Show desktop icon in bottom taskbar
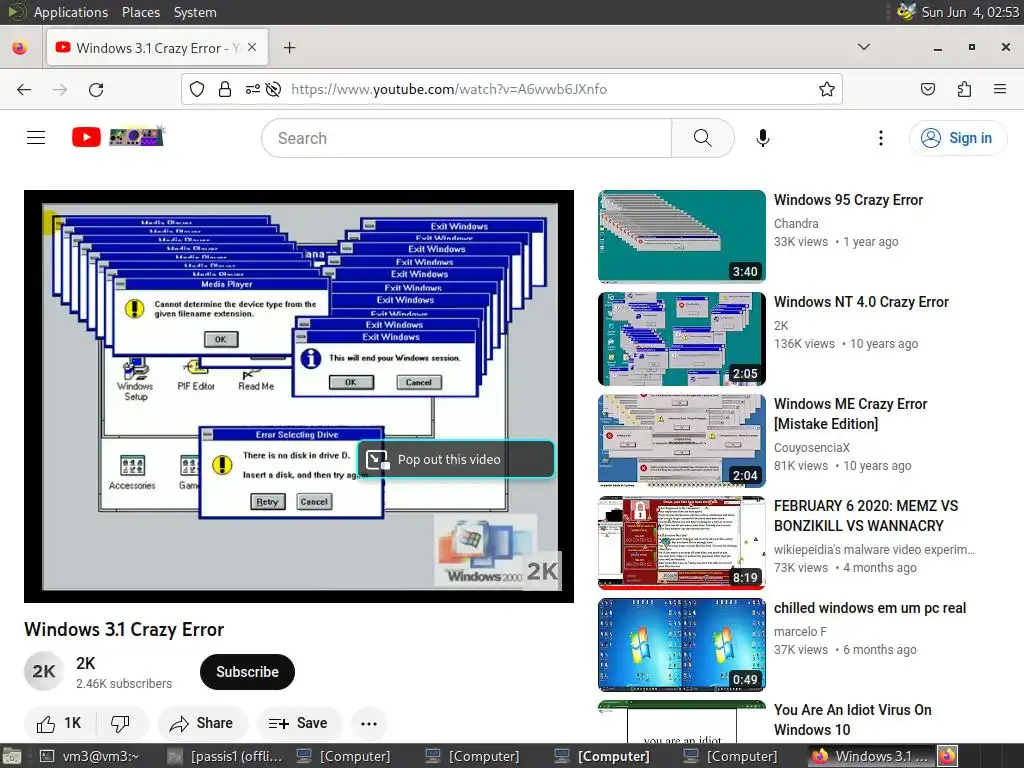Viewport: 1024px width, 768px height. (x=12, y=756)
